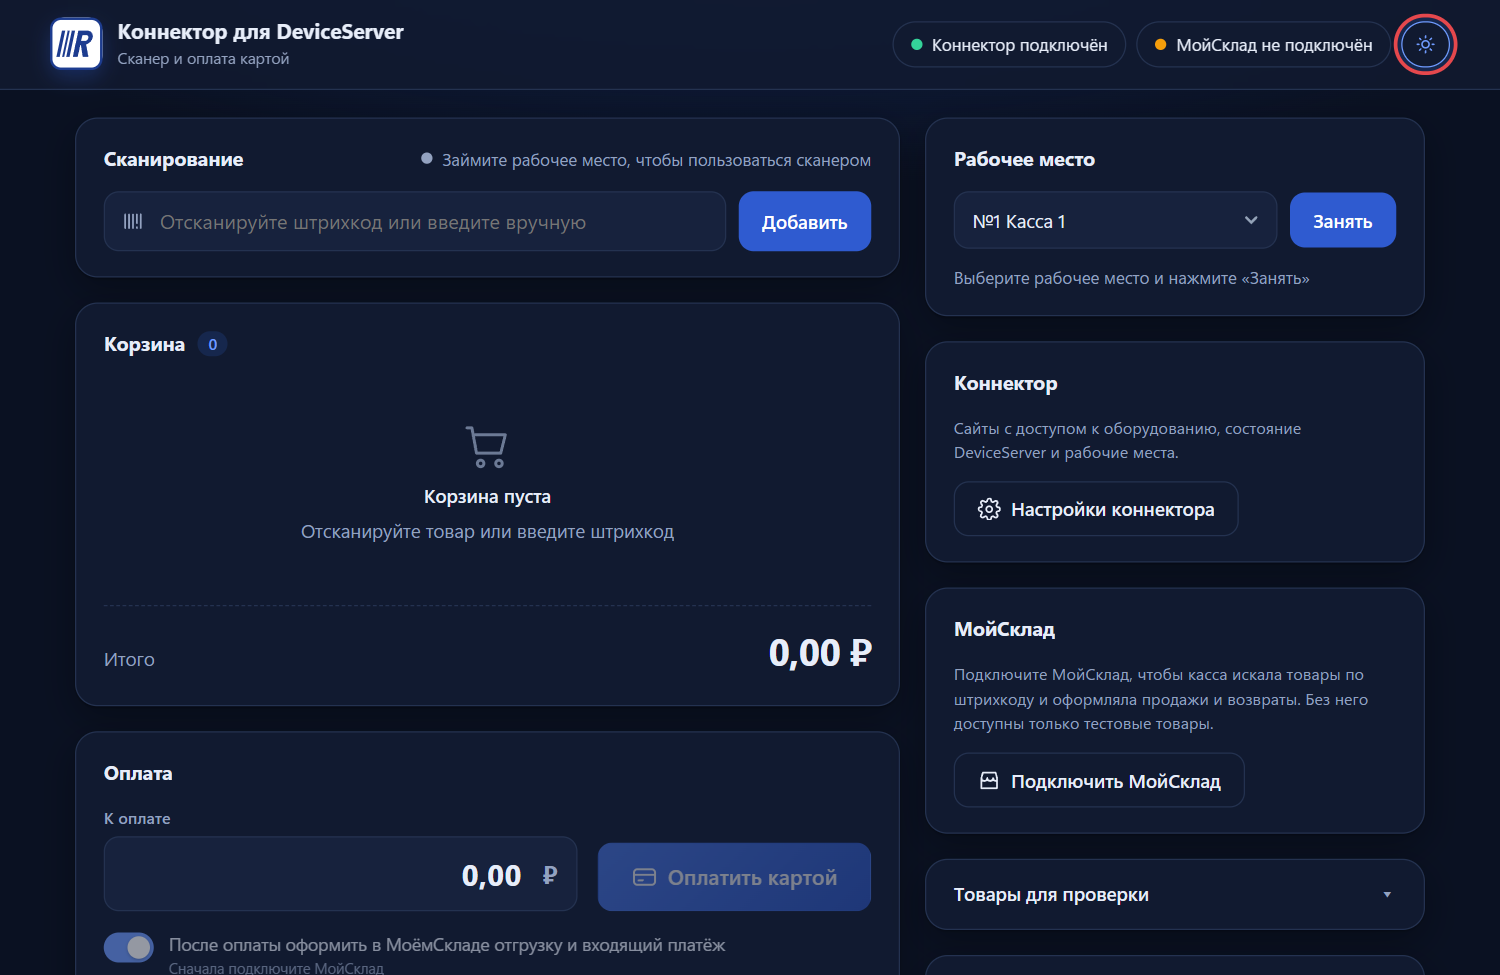Image resolution: width=1500 pixels, height=975 pixels.
Task: Click the inbox icon in Подключить МойСклад
Action: tap(989, 781)
